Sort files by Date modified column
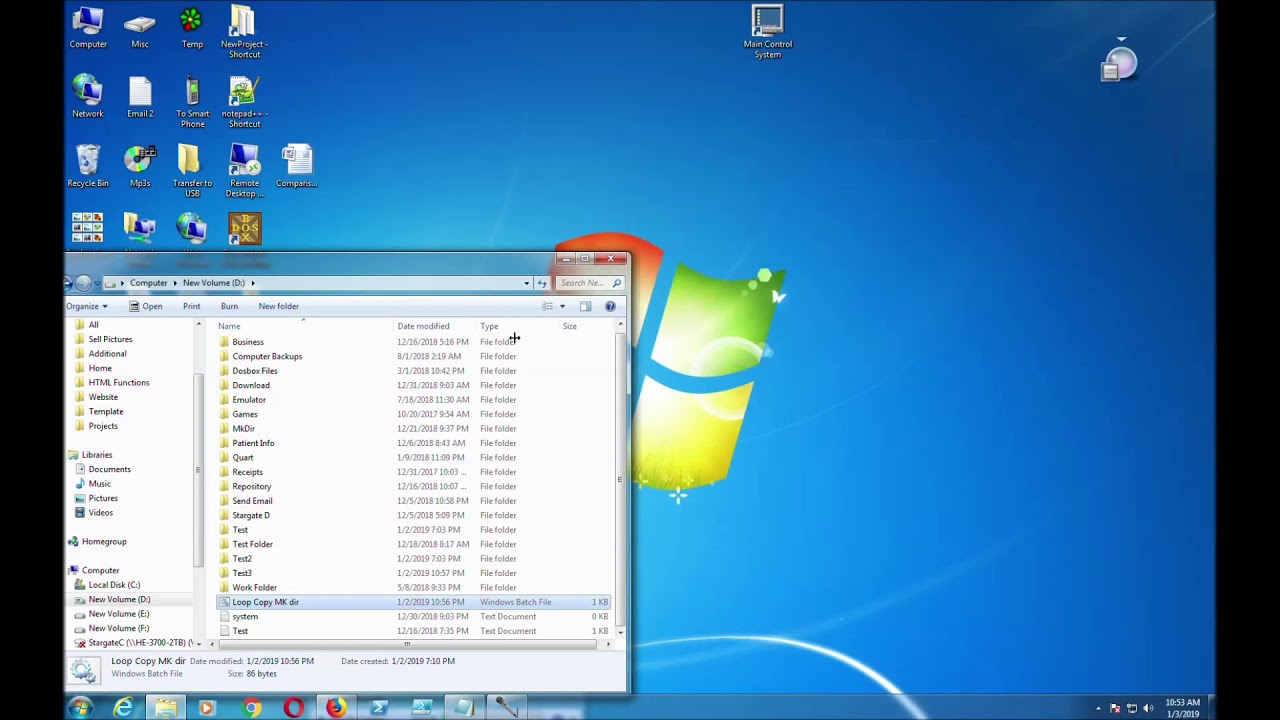The height and width of the screenshot is (720, 1280). [435, 326]
